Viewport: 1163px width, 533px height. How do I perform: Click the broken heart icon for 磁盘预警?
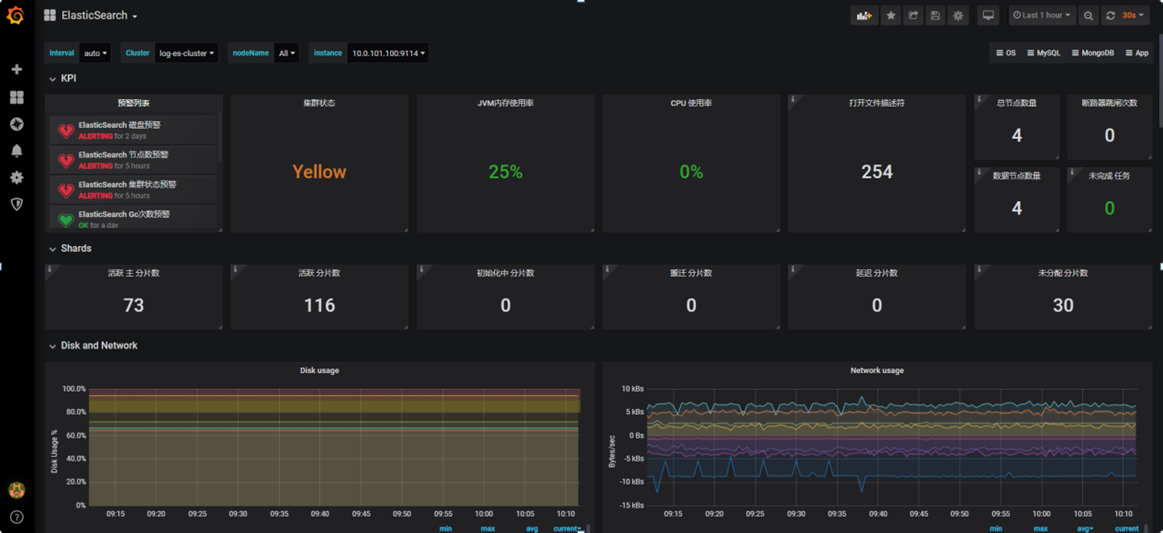[x=66, y=130]
